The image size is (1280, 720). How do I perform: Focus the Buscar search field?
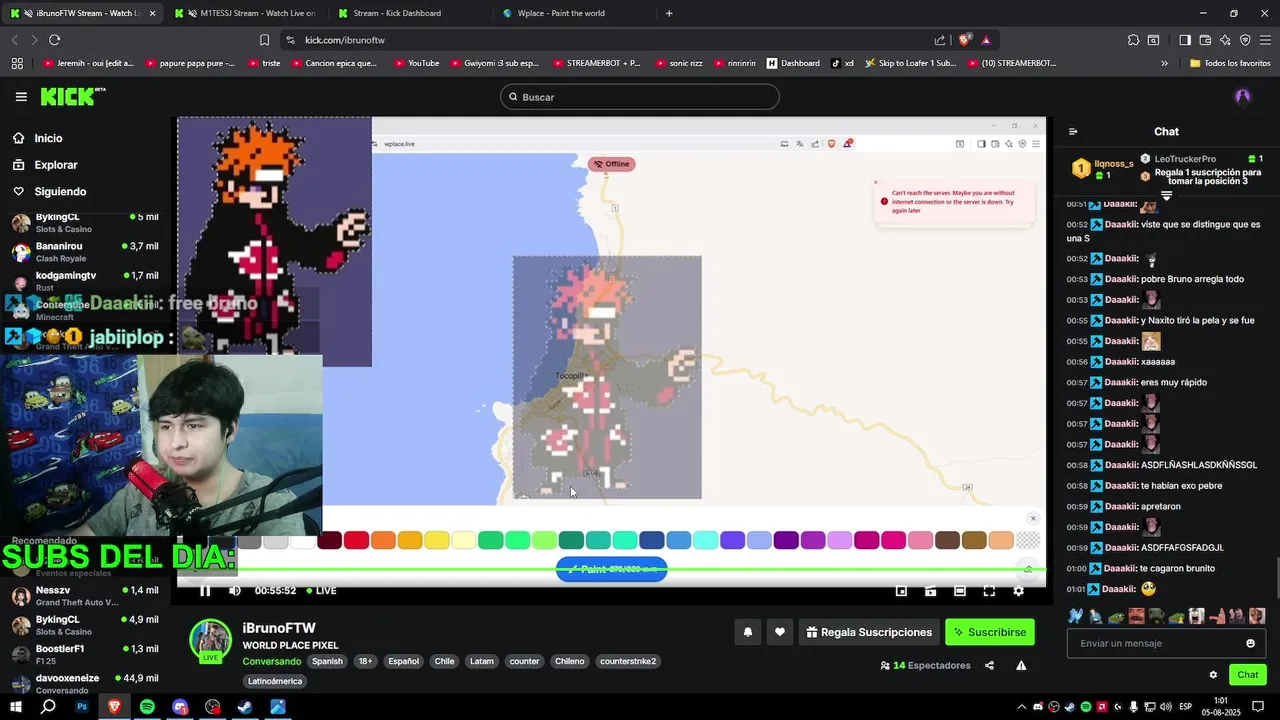click(640, 97)
